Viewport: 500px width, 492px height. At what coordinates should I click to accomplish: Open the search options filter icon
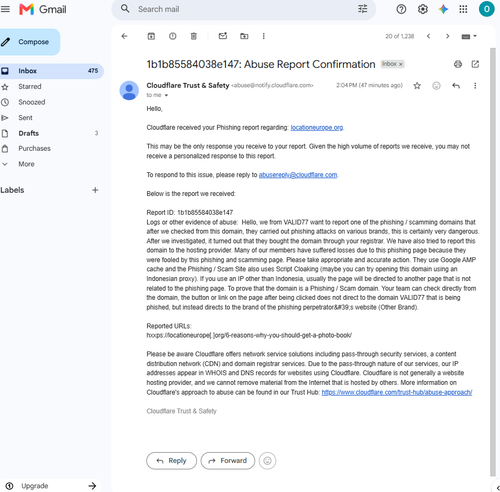point(363,9)
